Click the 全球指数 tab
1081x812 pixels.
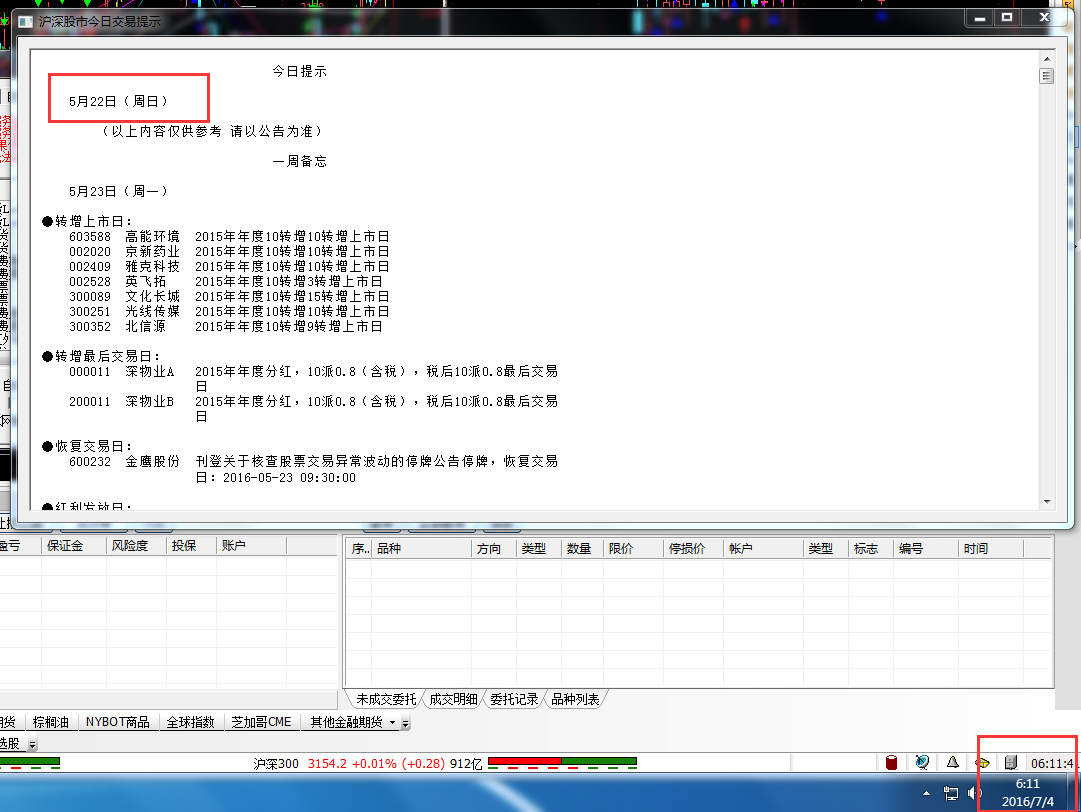click(190, 722)
